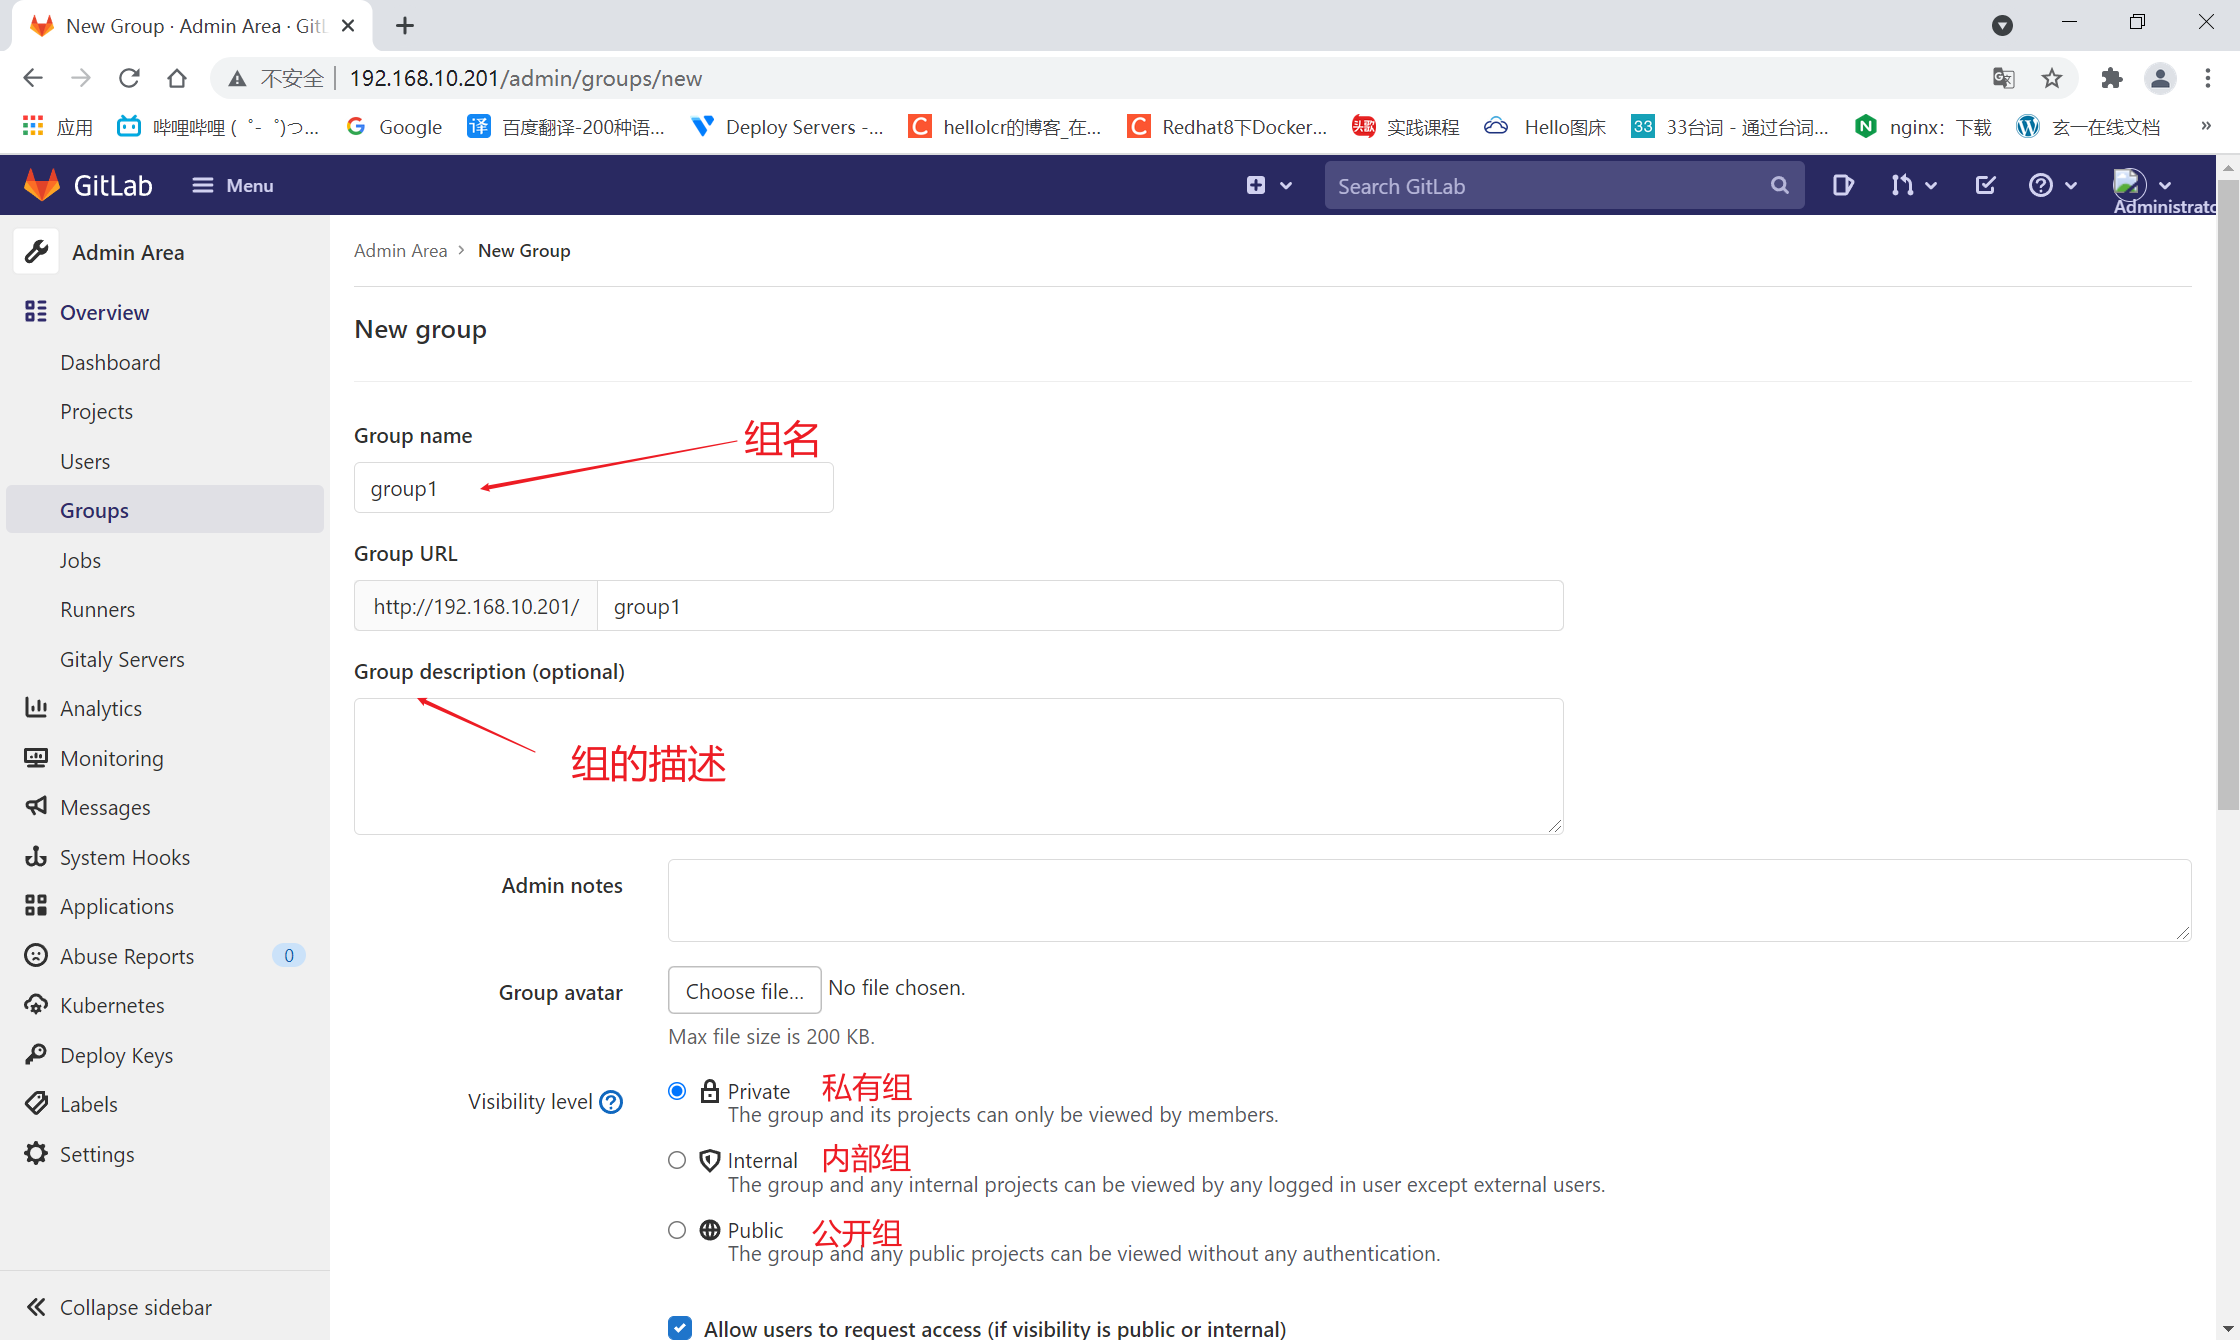Open the to-do list checkmark icon
Screen dimensions: 2240x1340
pos(1985,185)
